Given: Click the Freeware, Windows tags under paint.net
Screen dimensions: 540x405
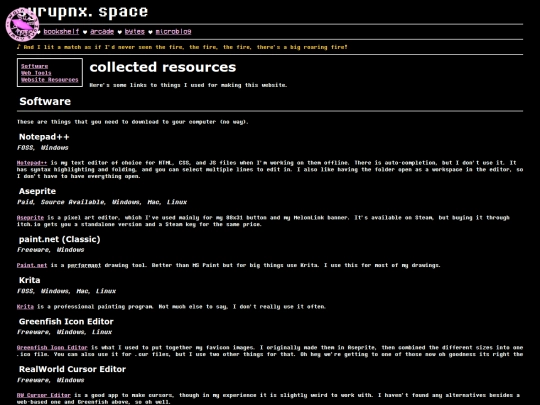Looking at the screenshot, I should tap(51, 250).
